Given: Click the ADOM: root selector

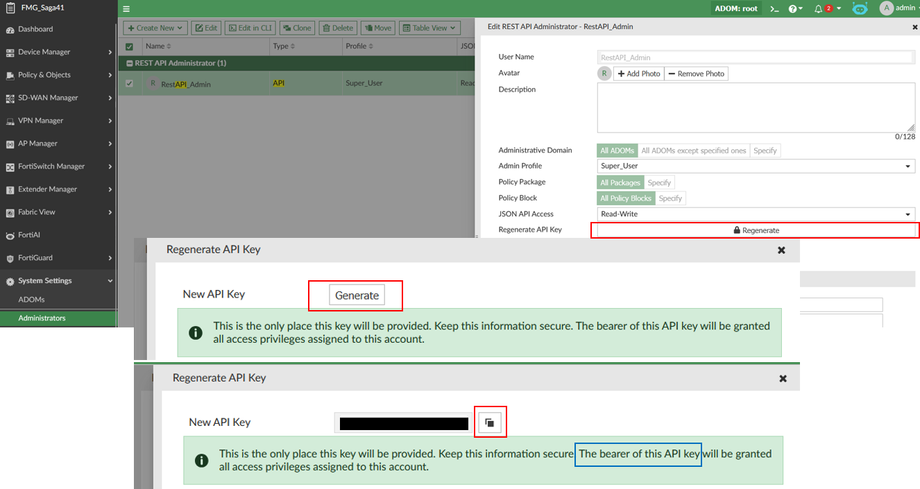Looking at the screenshot, I should coord(736,9).
